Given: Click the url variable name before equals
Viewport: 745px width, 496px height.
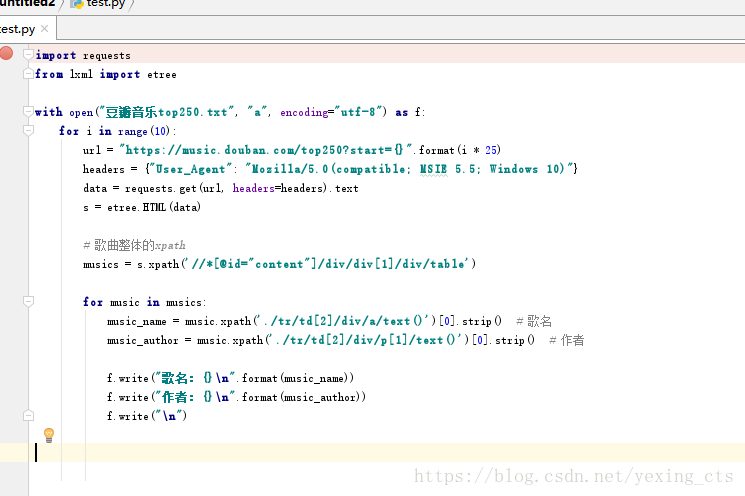Looking at the screenshot, I should point(92,151).
